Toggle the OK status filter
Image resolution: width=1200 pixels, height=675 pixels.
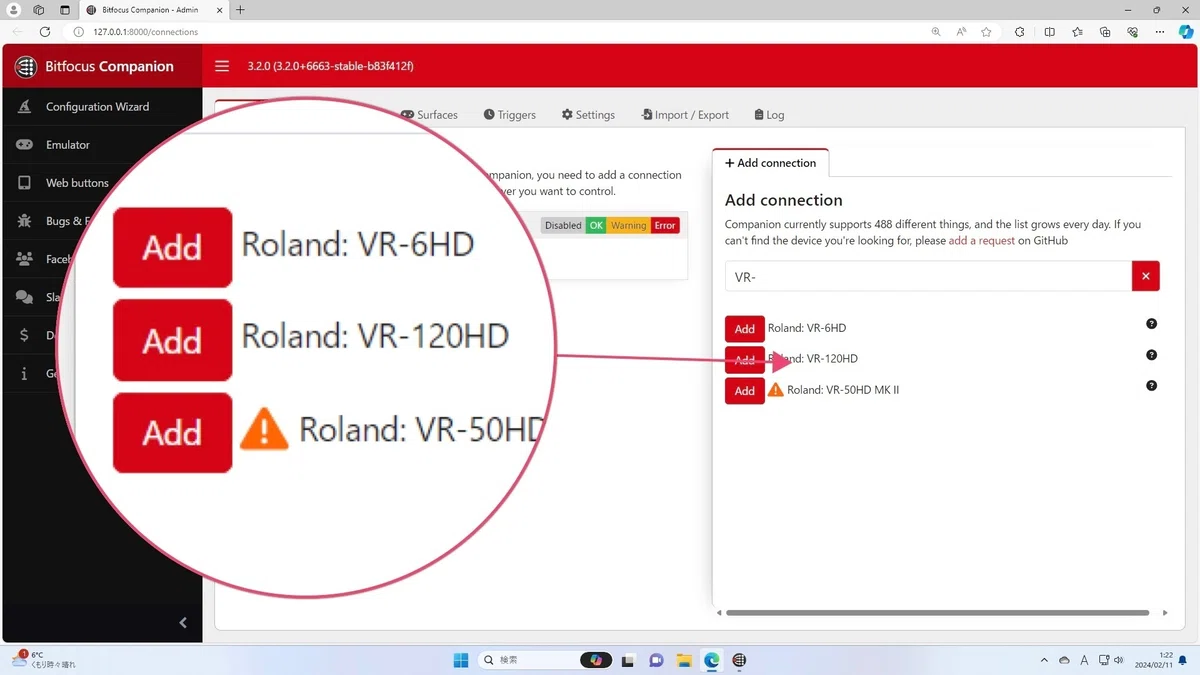(x=596, y=226)
